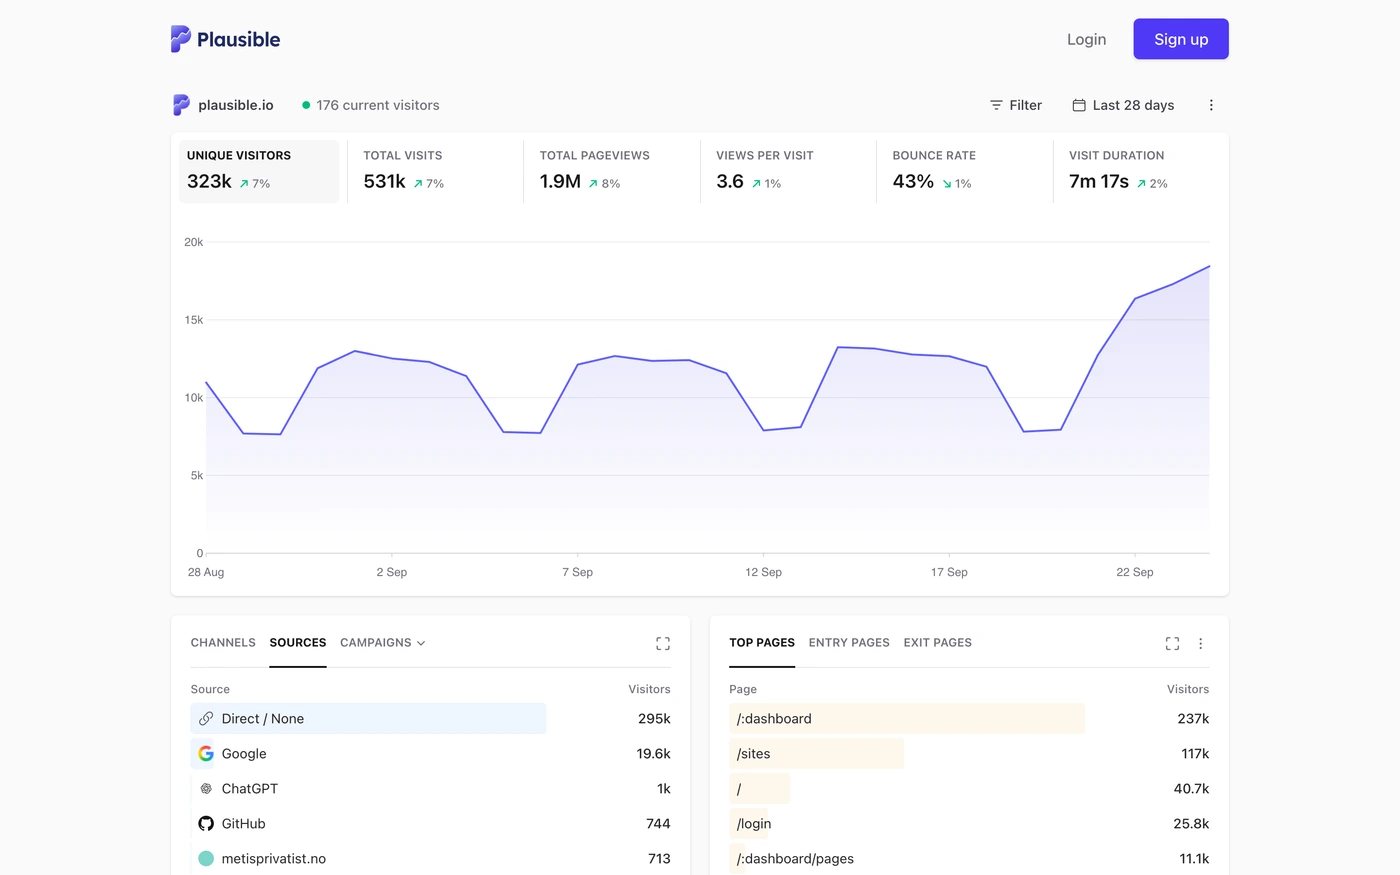Select the Unique Visitors metric card
The image size is (1400, 875).
[x=259, y=171]
